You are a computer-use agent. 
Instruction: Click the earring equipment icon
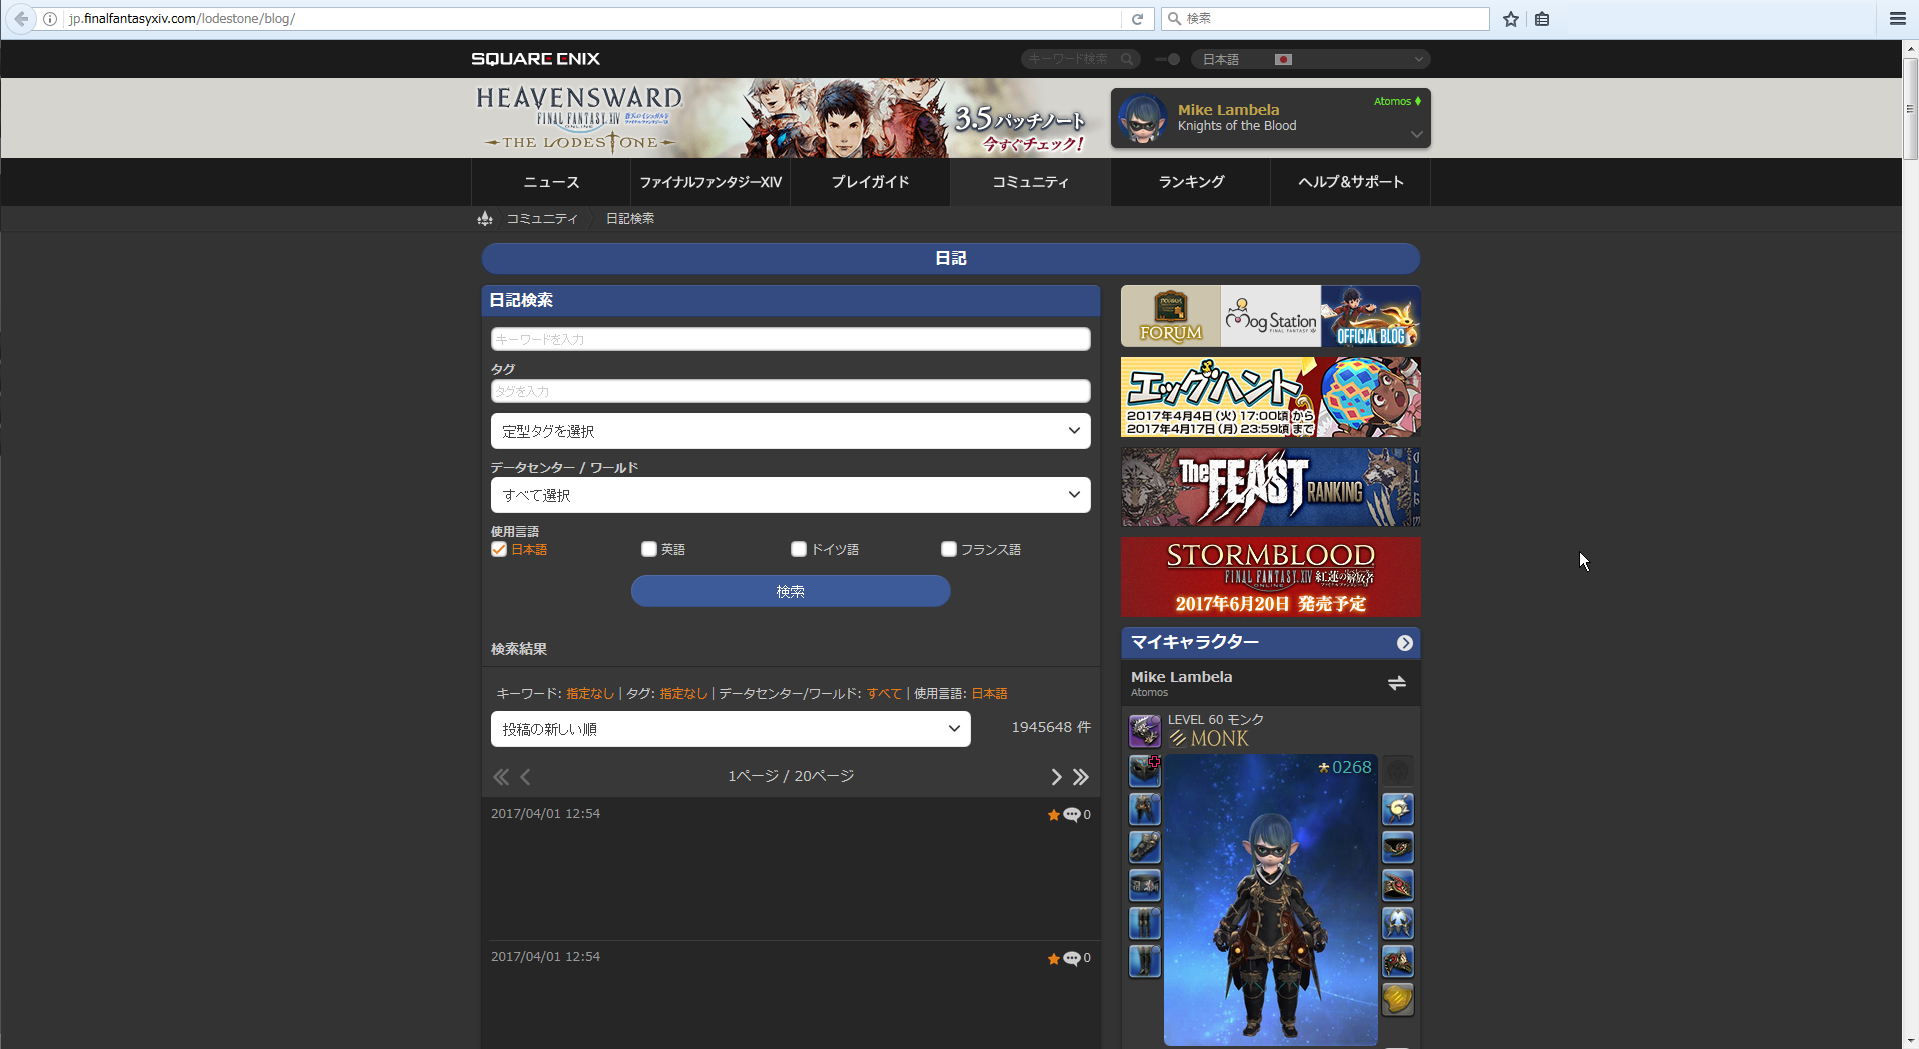[1398, 809]
